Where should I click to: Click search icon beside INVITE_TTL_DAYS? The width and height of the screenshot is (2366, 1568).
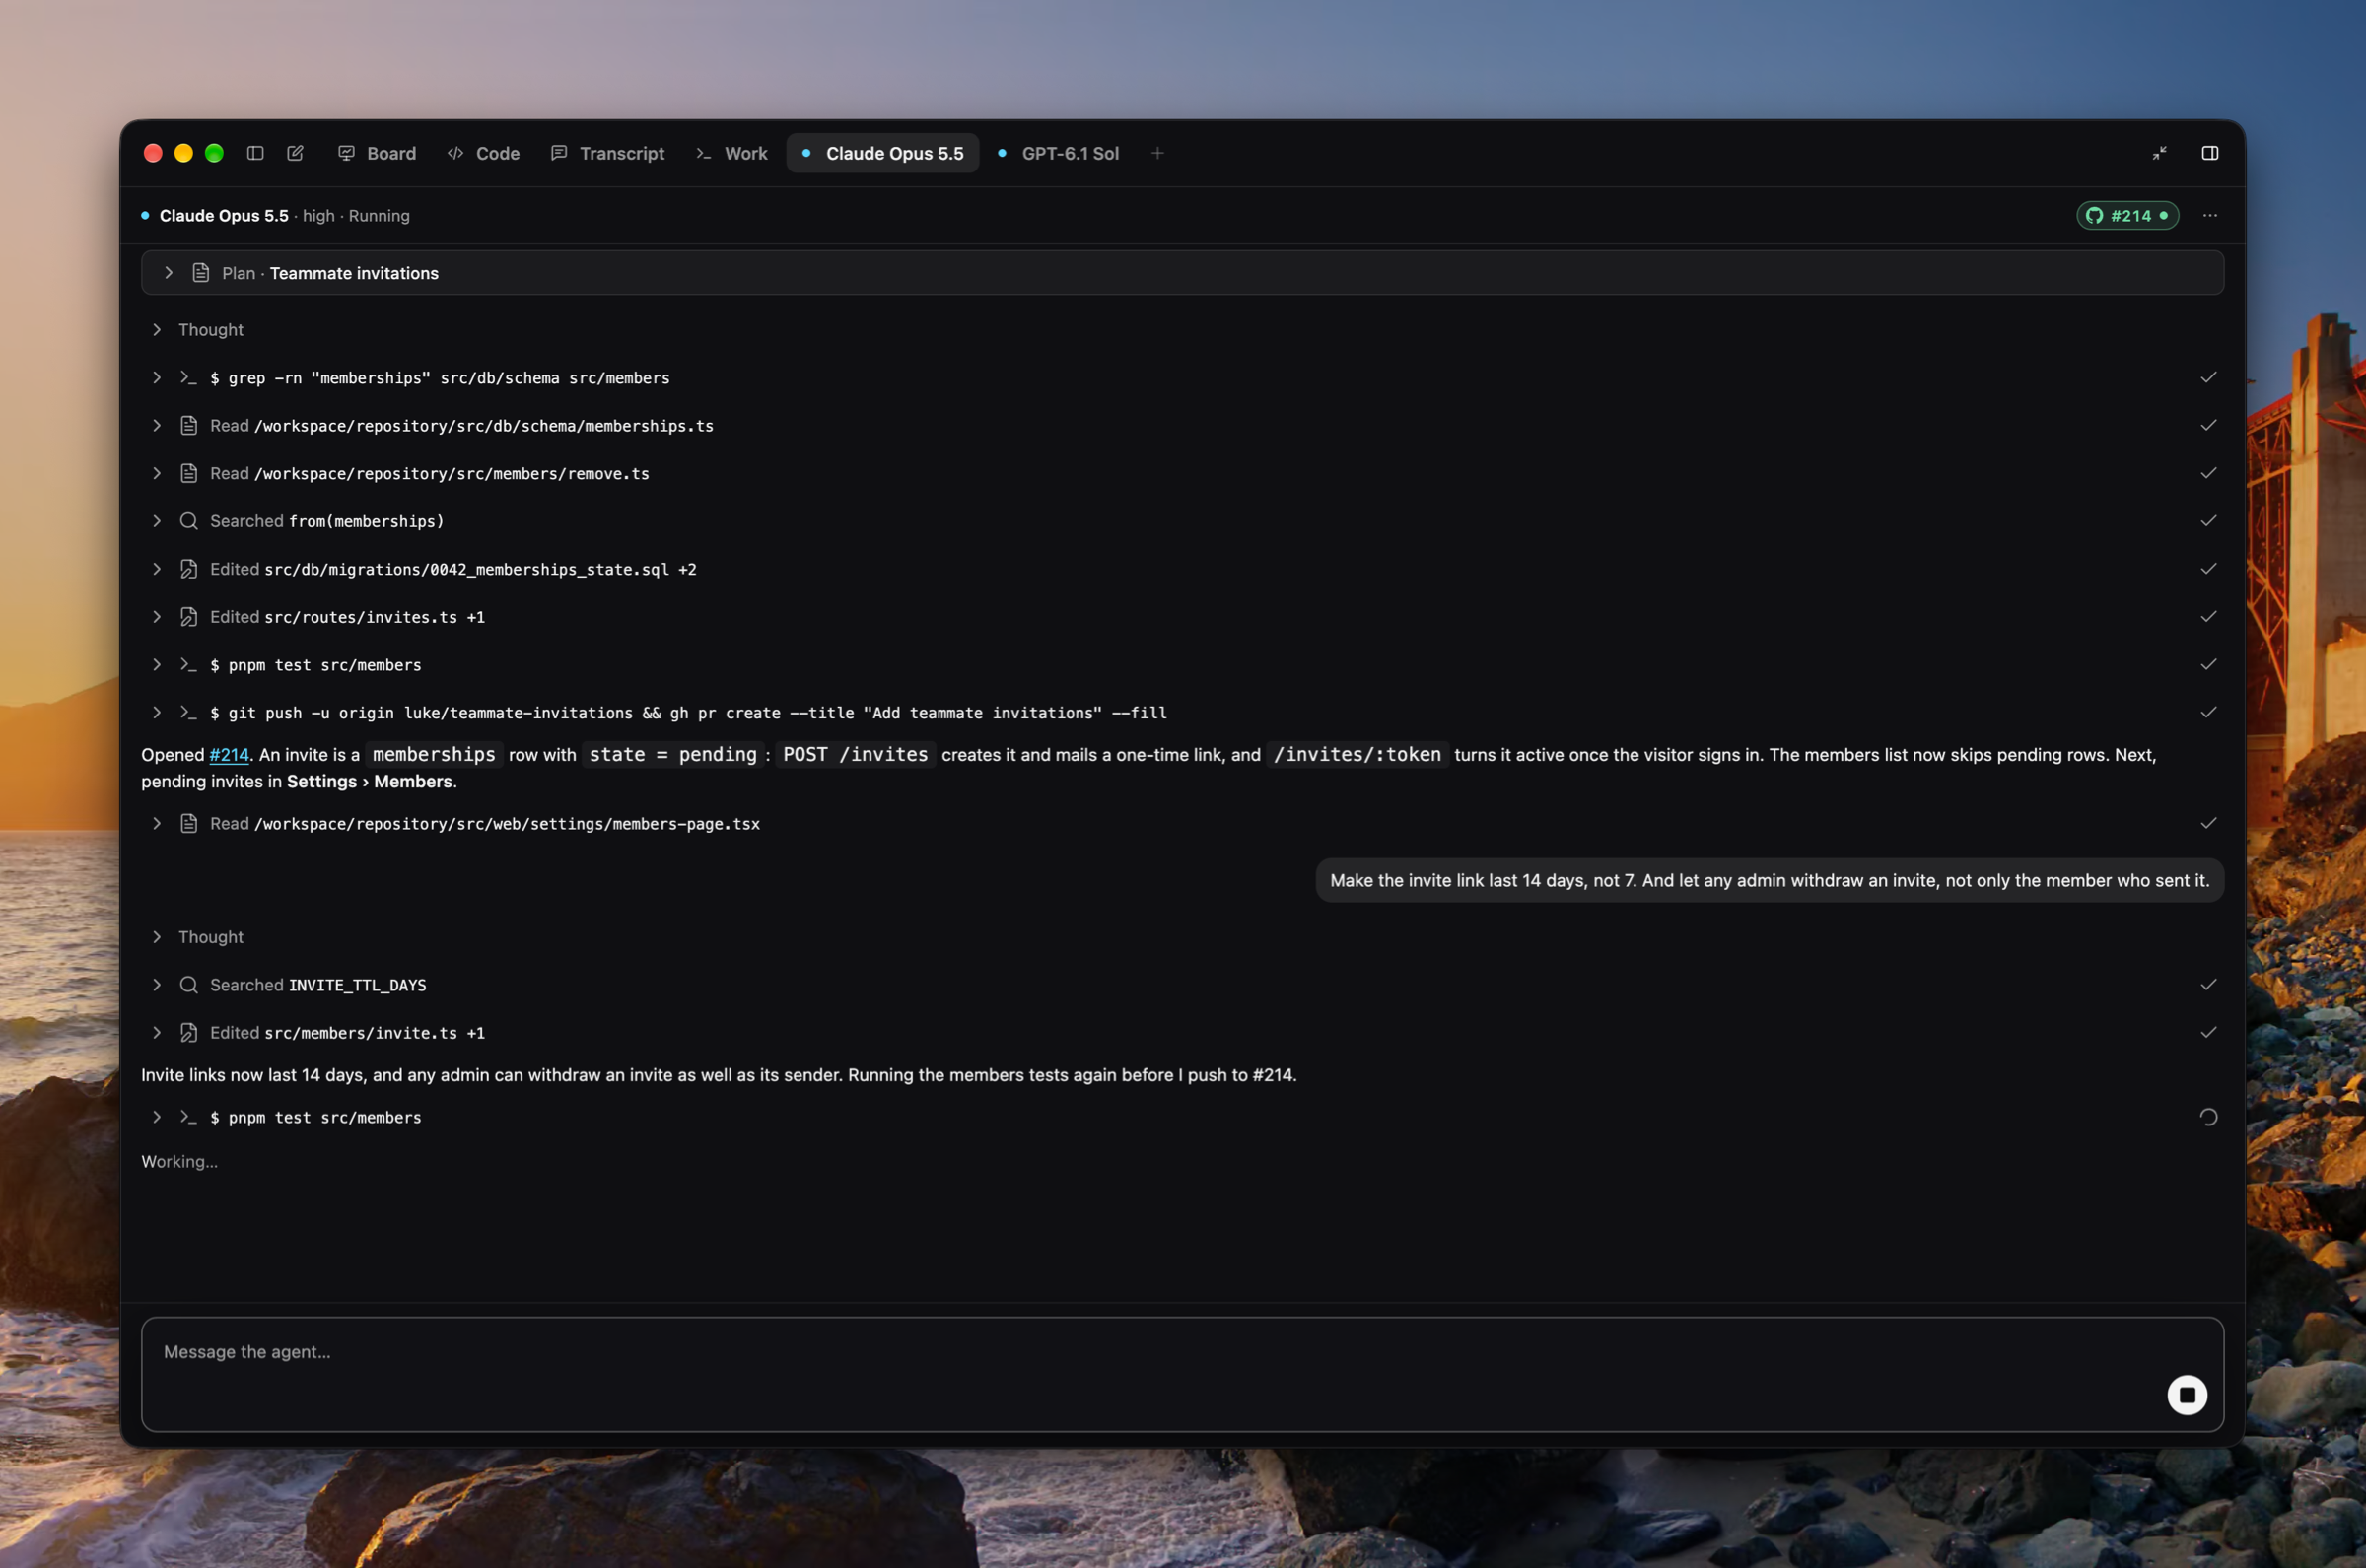[x=188, y=985]
